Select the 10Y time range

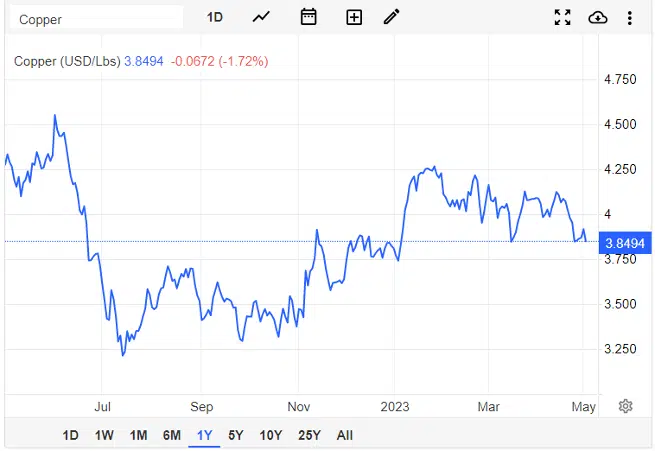[x=271, y=435]
